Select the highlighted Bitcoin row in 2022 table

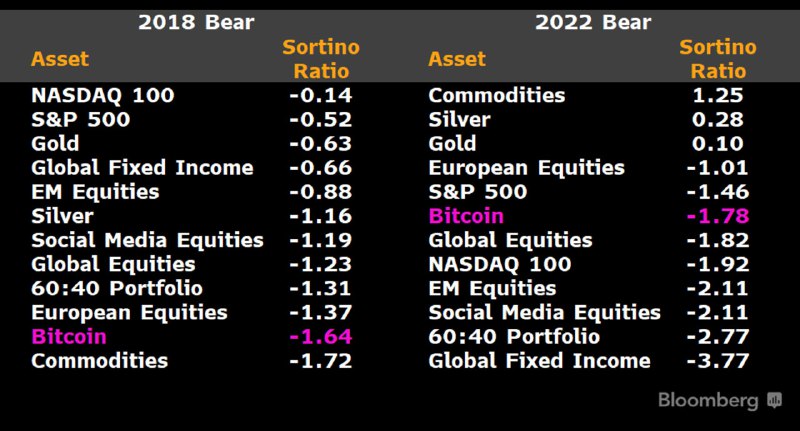466,216
